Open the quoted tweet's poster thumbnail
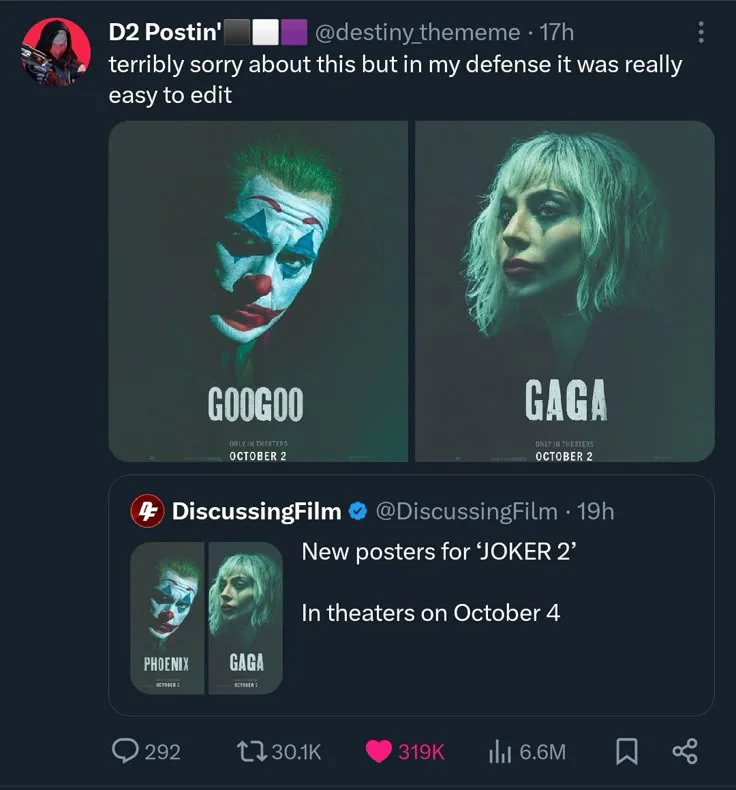The height and width of the screenshot is (790, 736). coord(207,617)
